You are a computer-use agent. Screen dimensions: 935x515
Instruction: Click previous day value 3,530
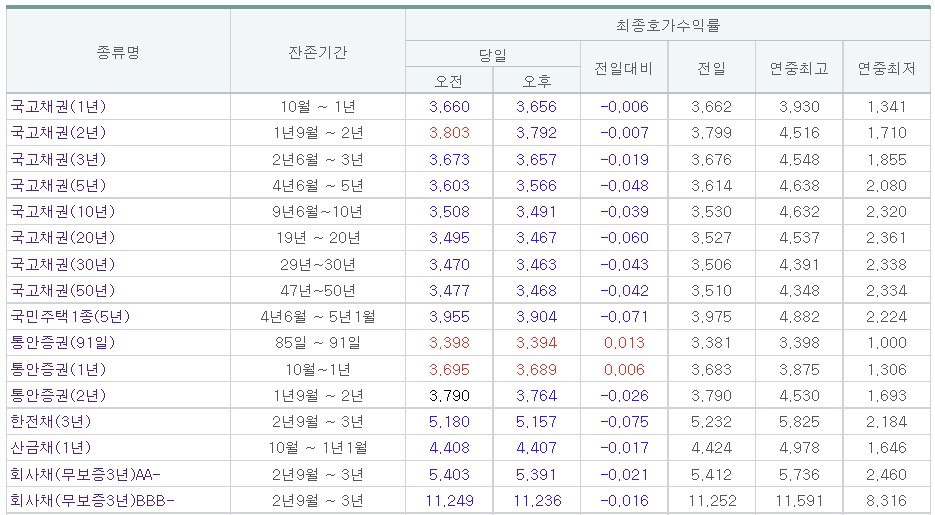711,212
